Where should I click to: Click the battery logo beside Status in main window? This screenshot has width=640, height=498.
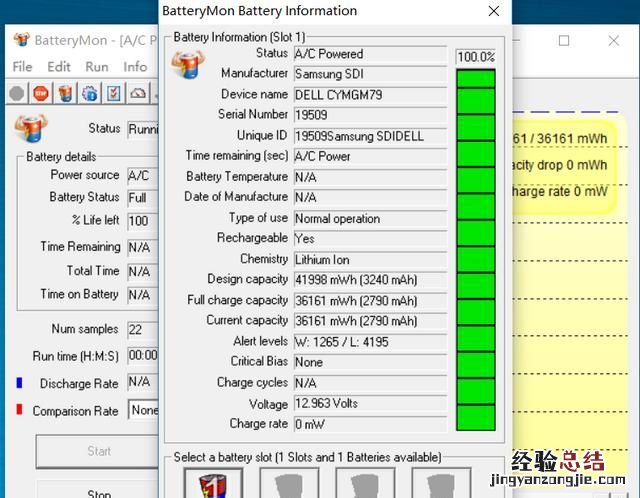(x=31, y=129)
